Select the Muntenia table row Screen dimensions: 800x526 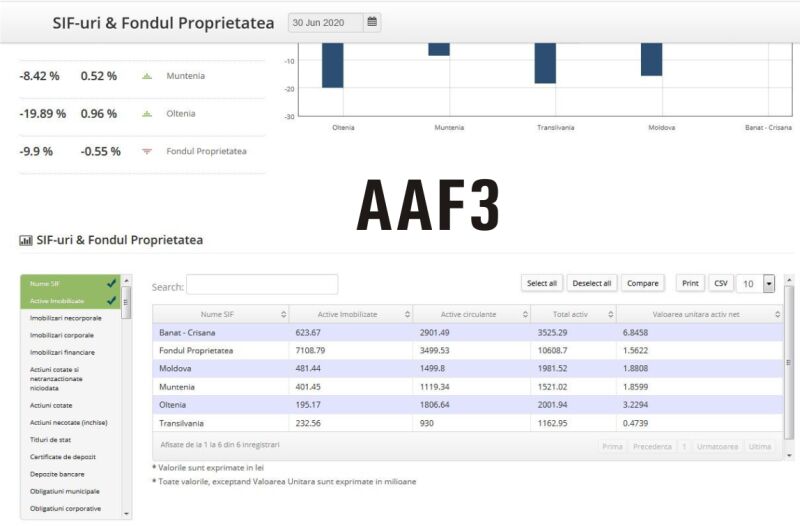click(x=467, y=387)
